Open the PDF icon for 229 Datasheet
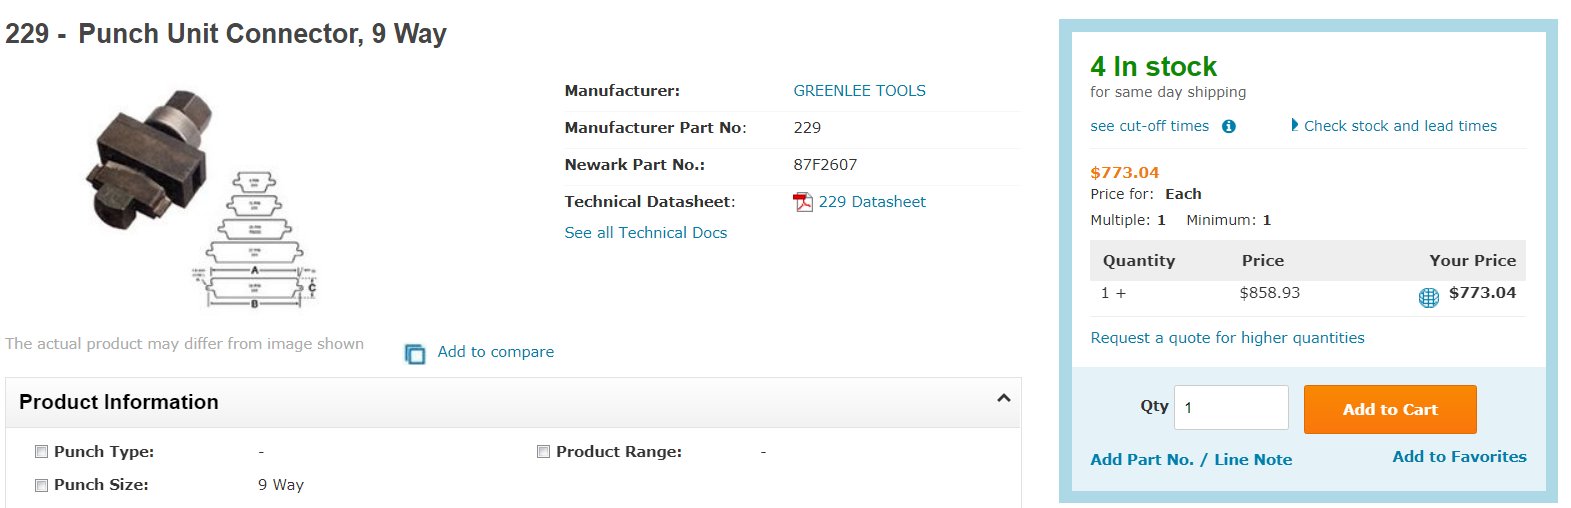 tap(803, 202)
